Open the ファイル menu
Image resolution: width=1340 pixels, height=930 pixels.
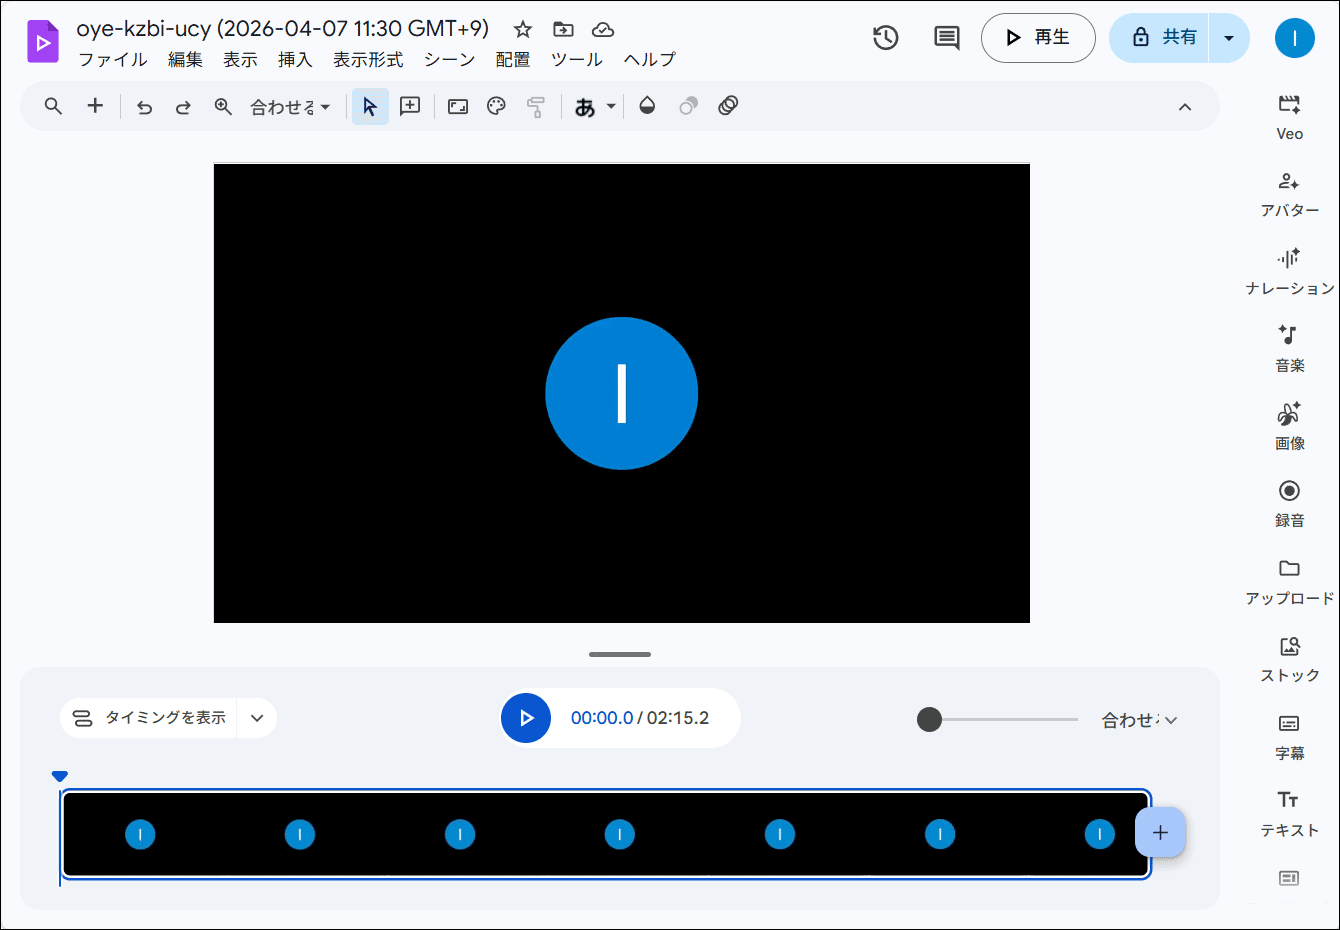(113, 60)
